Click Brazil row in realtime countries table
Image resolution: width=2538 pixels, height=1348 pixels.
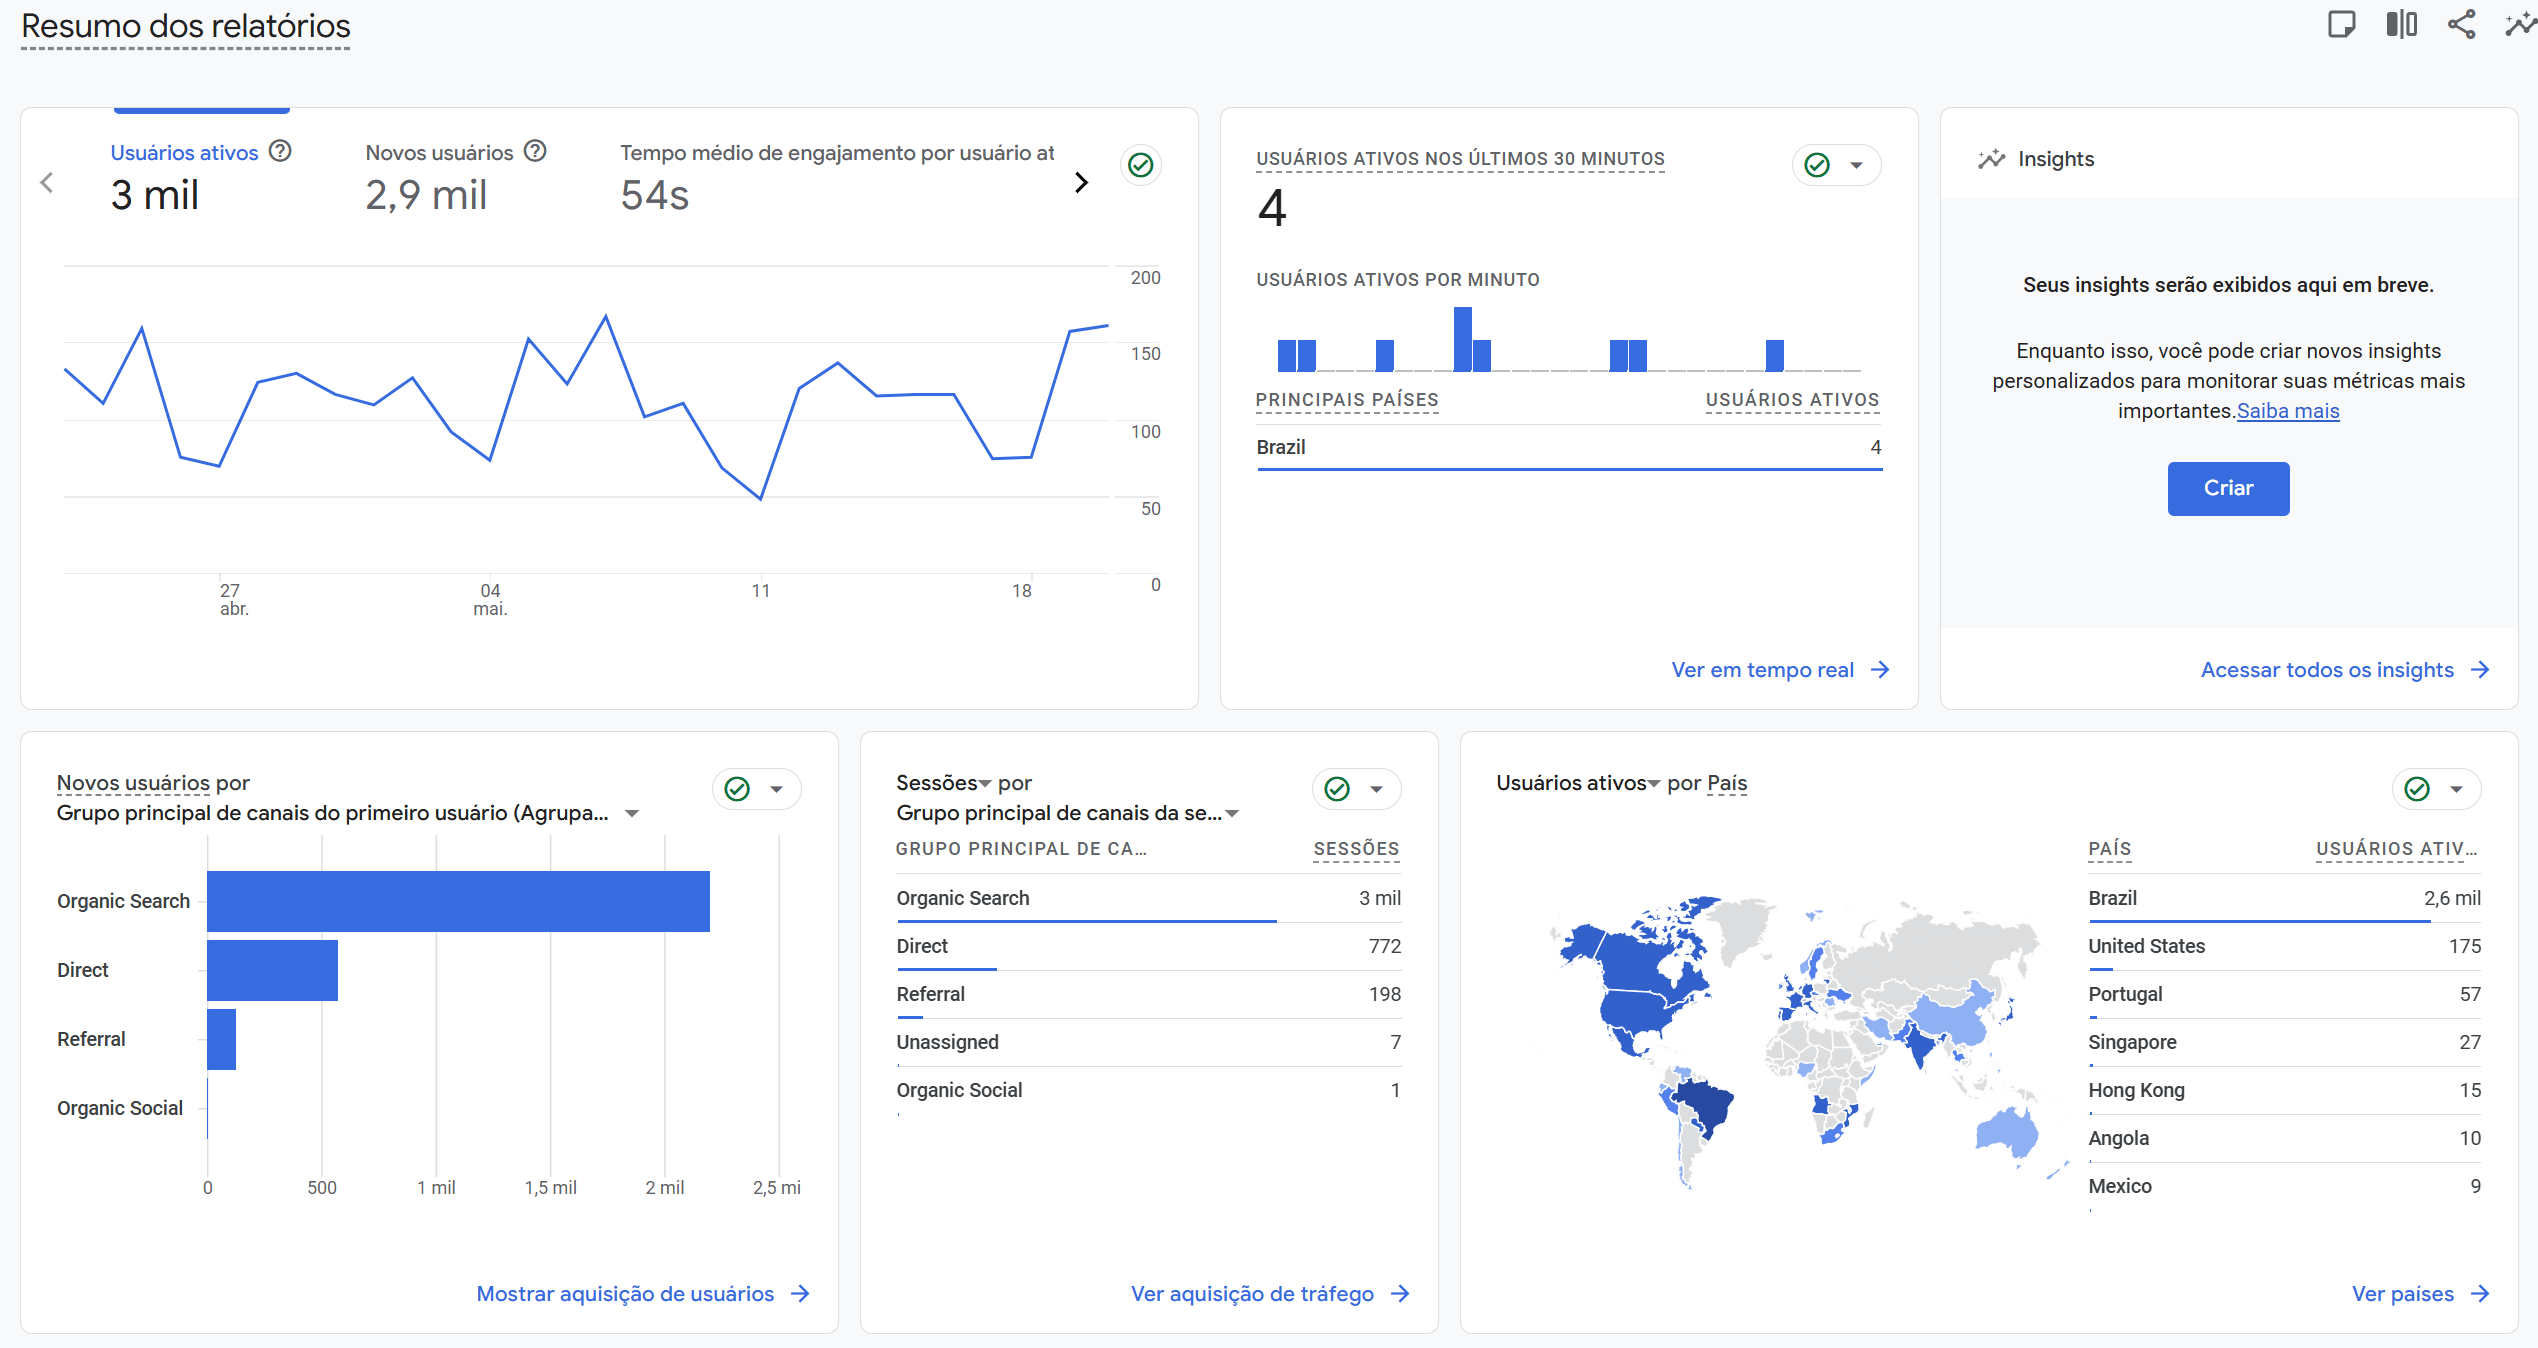coord(1569,447)
